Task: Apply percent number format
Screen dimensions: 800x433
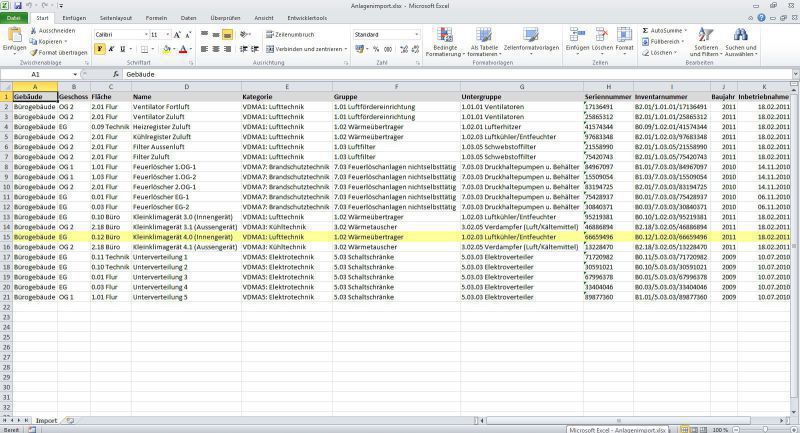Action: point(376,49)
